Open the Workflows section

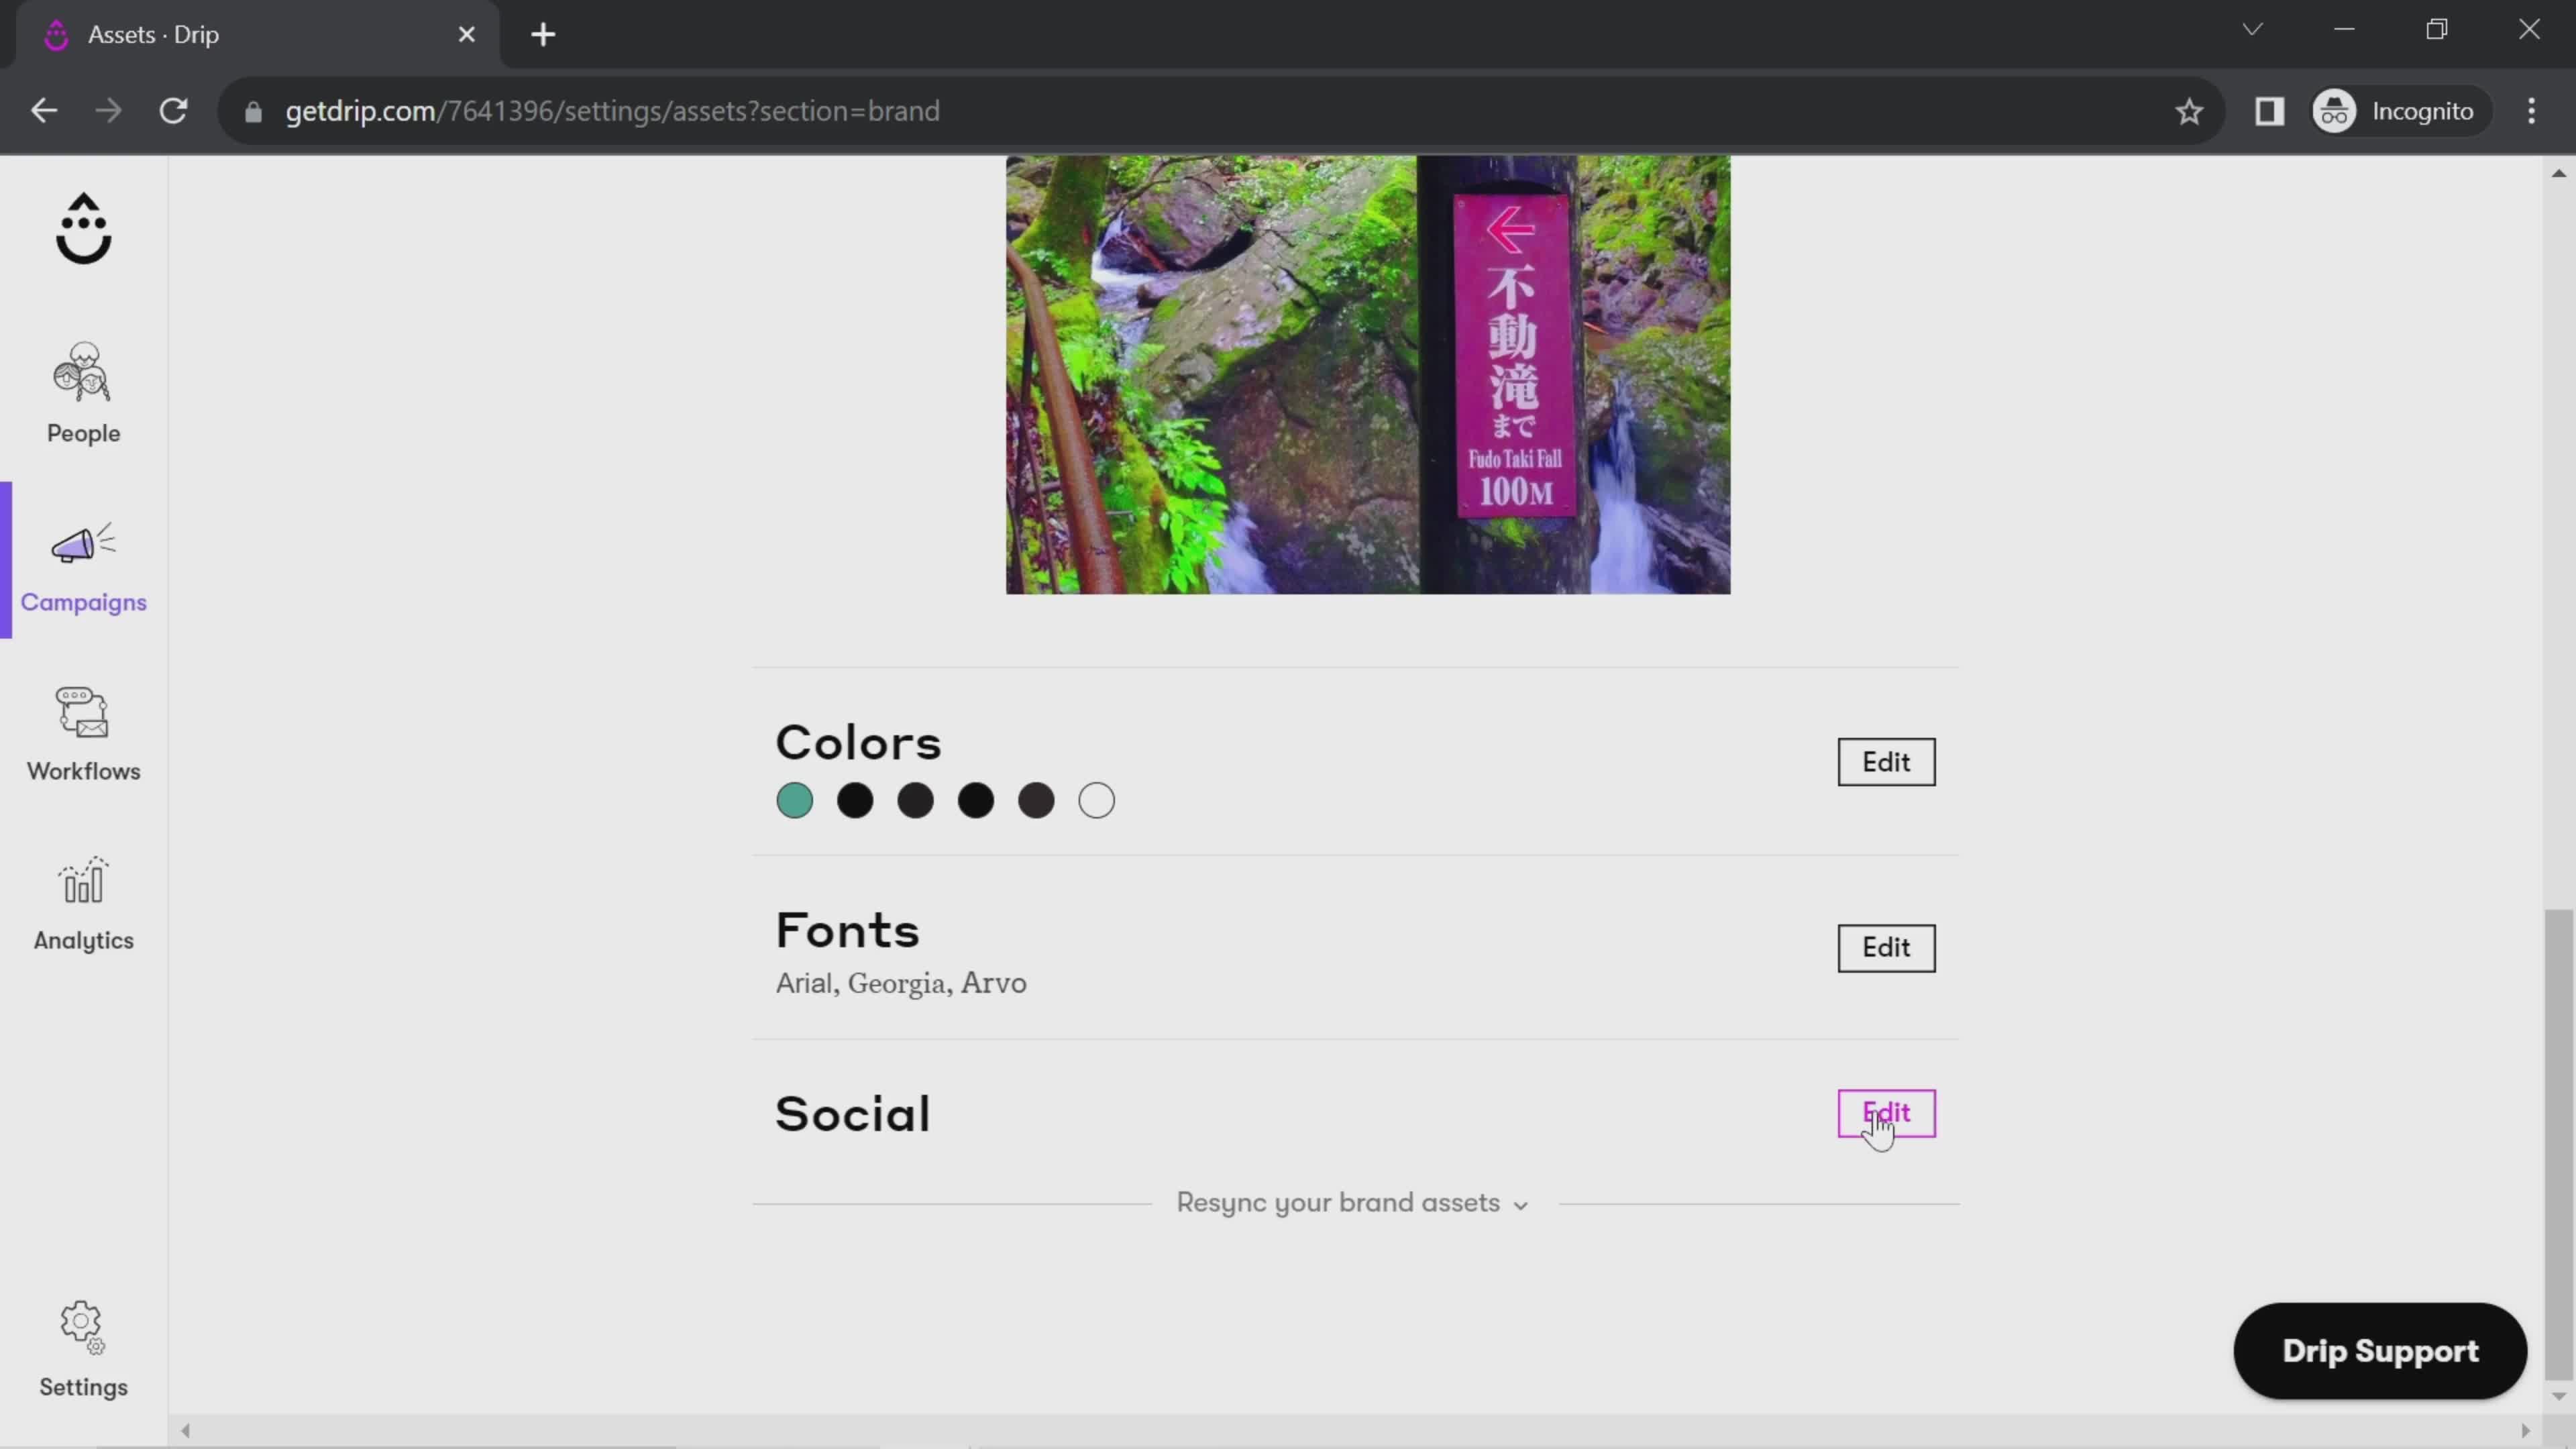tap(83, 734)
